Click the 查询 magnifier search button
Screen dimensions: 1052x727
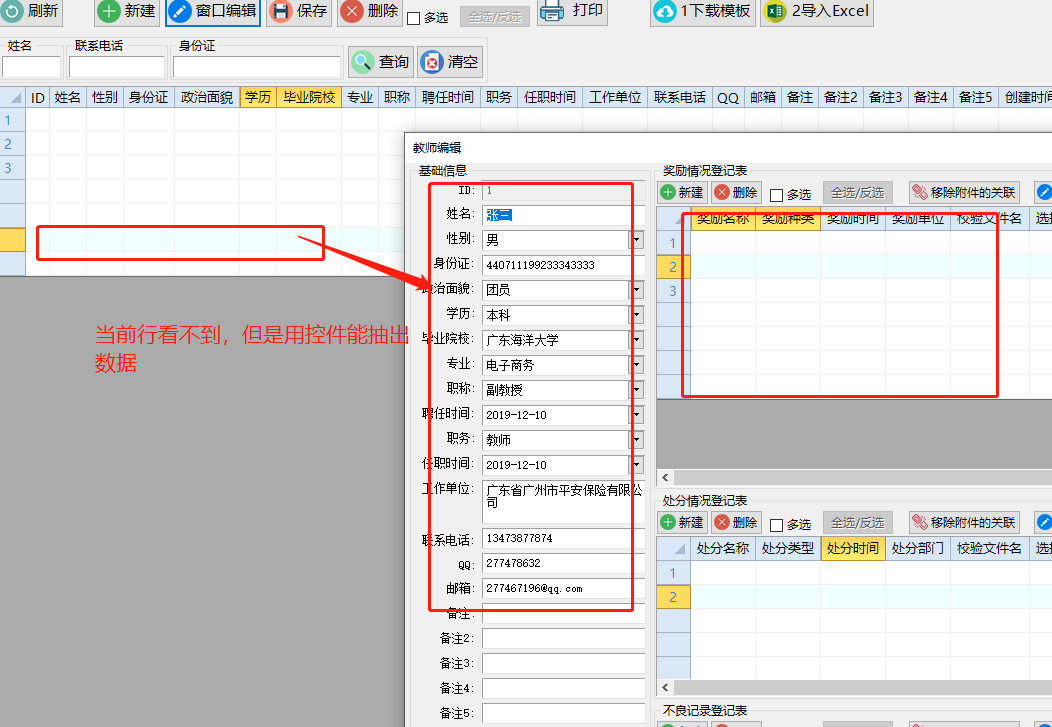(362, 62)
